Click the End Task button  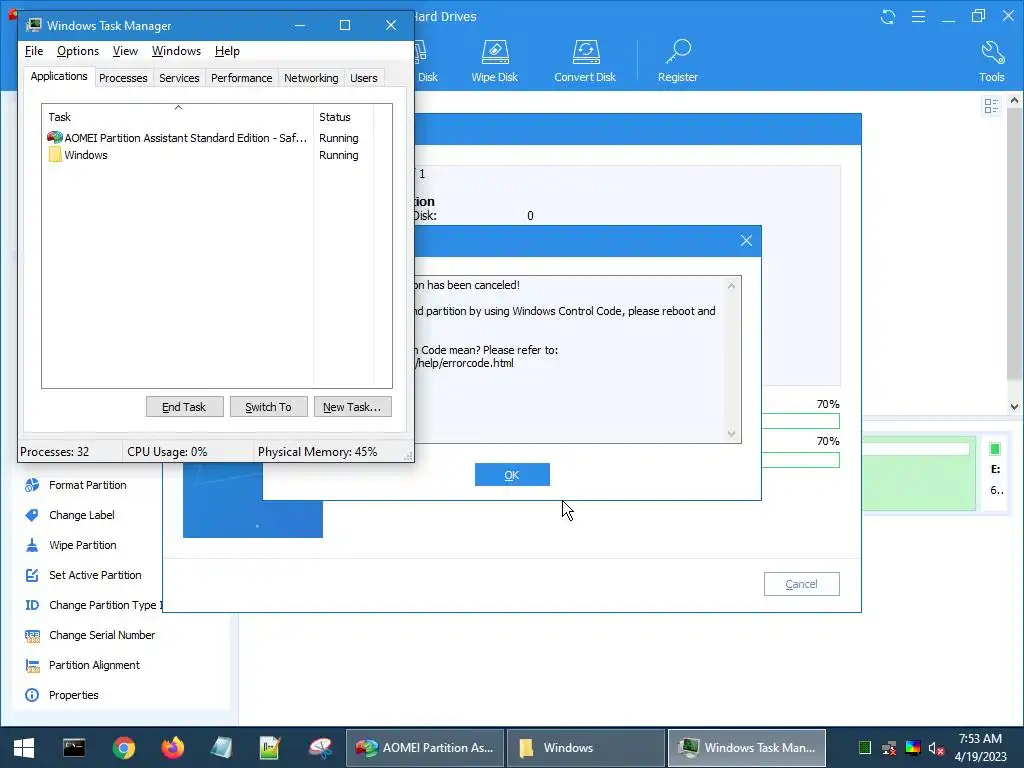tap(184, 407)
